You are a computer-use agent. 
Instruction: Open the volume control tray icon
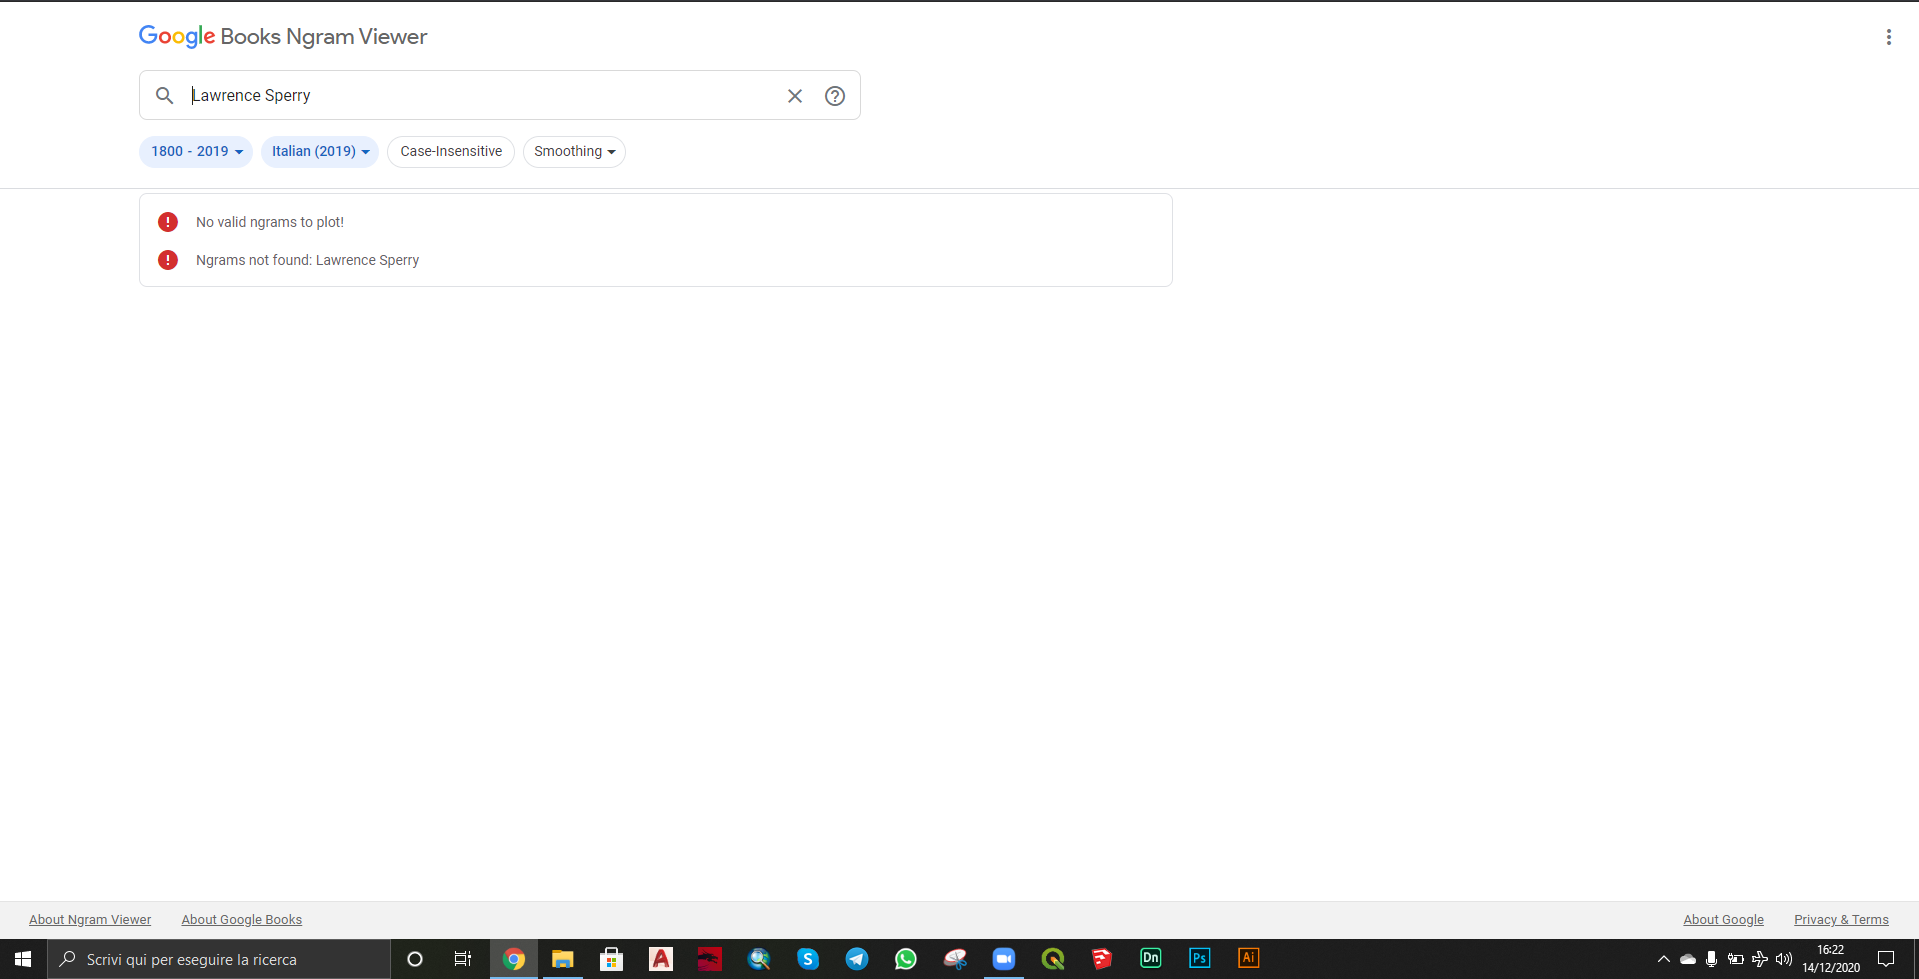1784,959
